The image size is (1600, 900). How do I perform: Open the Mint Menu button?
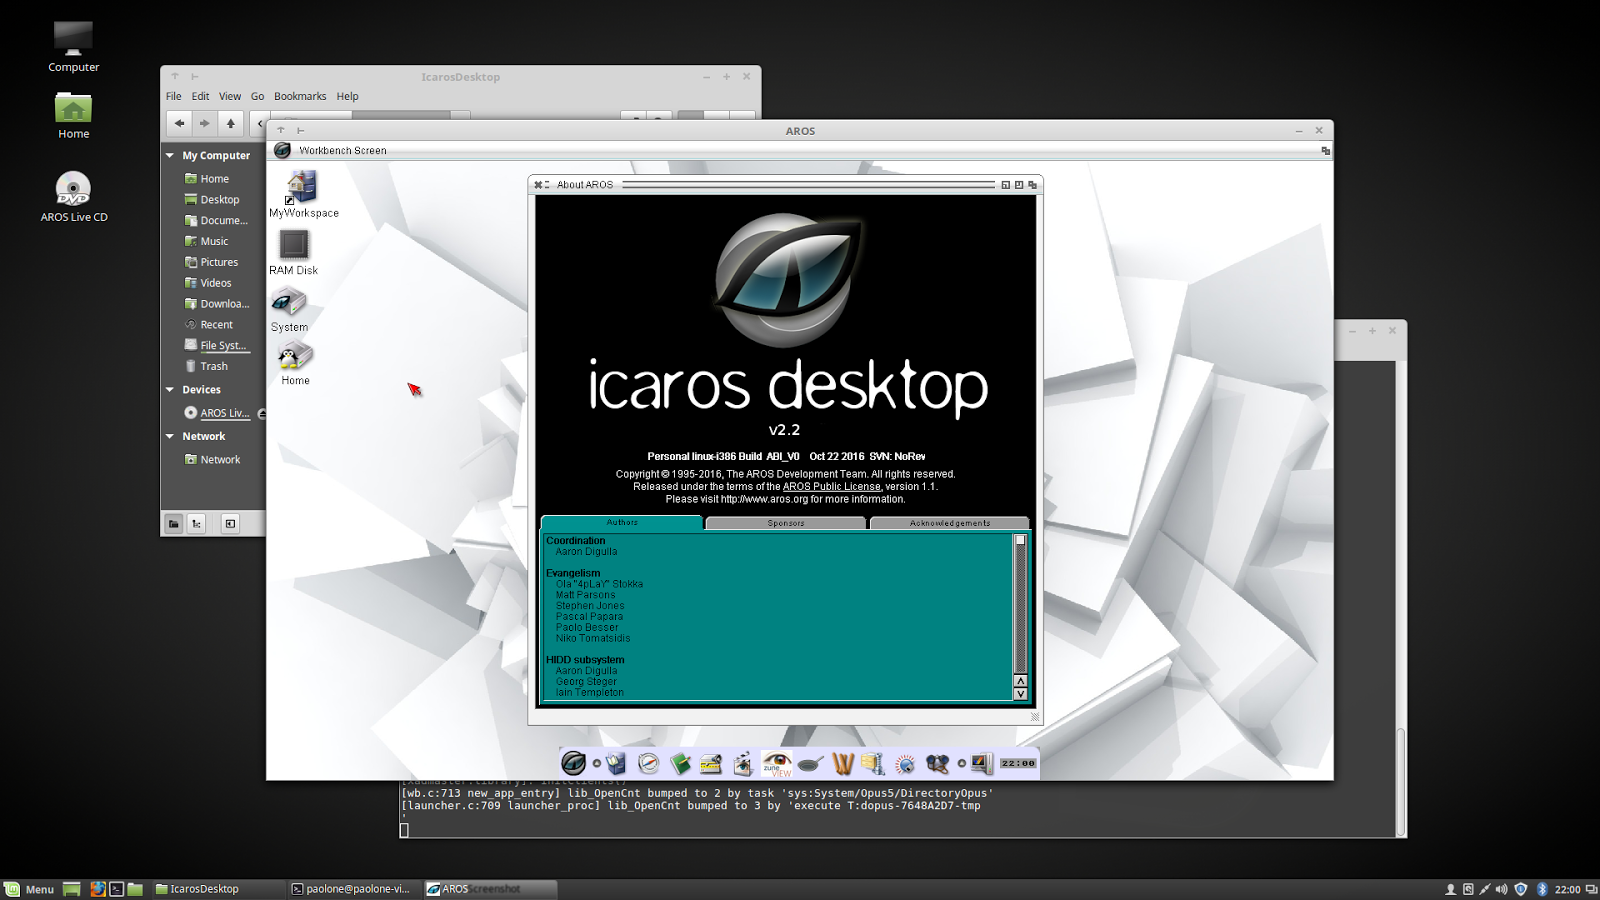point(29,889)
